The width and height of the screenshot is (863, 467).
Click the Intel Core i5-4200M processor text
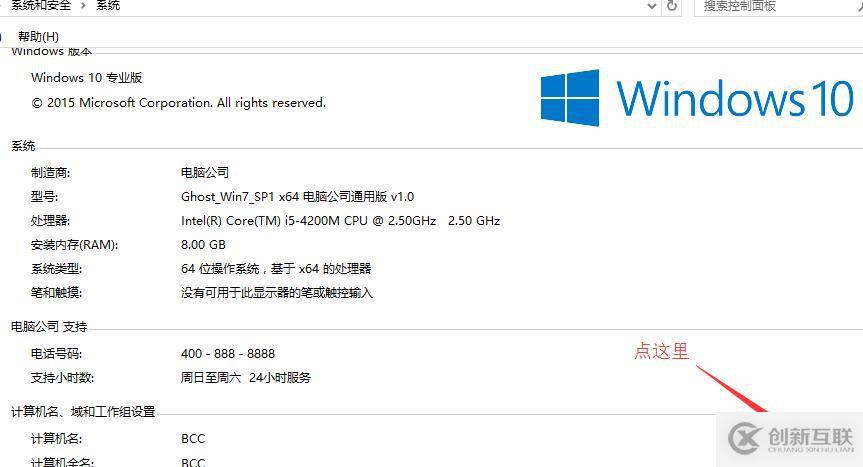pos(340,221)
